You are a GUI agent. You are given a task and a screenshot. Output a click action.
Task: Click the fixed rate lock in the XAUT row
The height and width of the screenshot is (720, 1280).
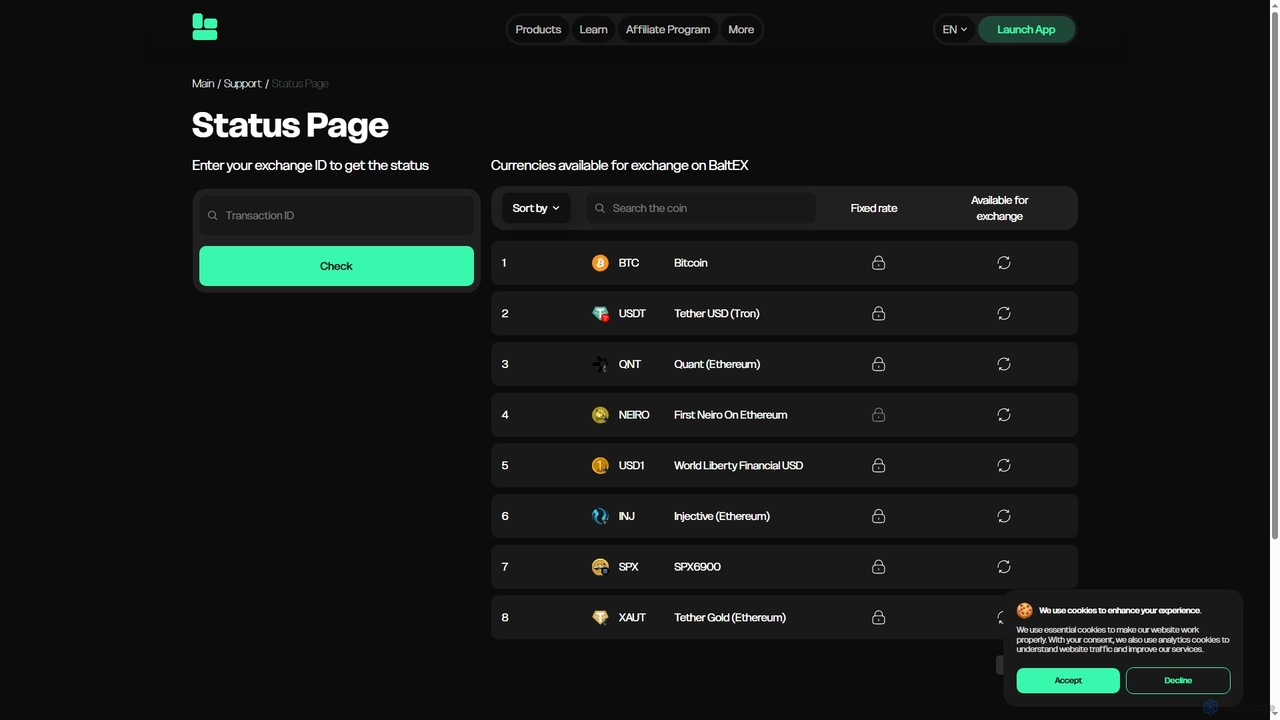tap(878, 618)
